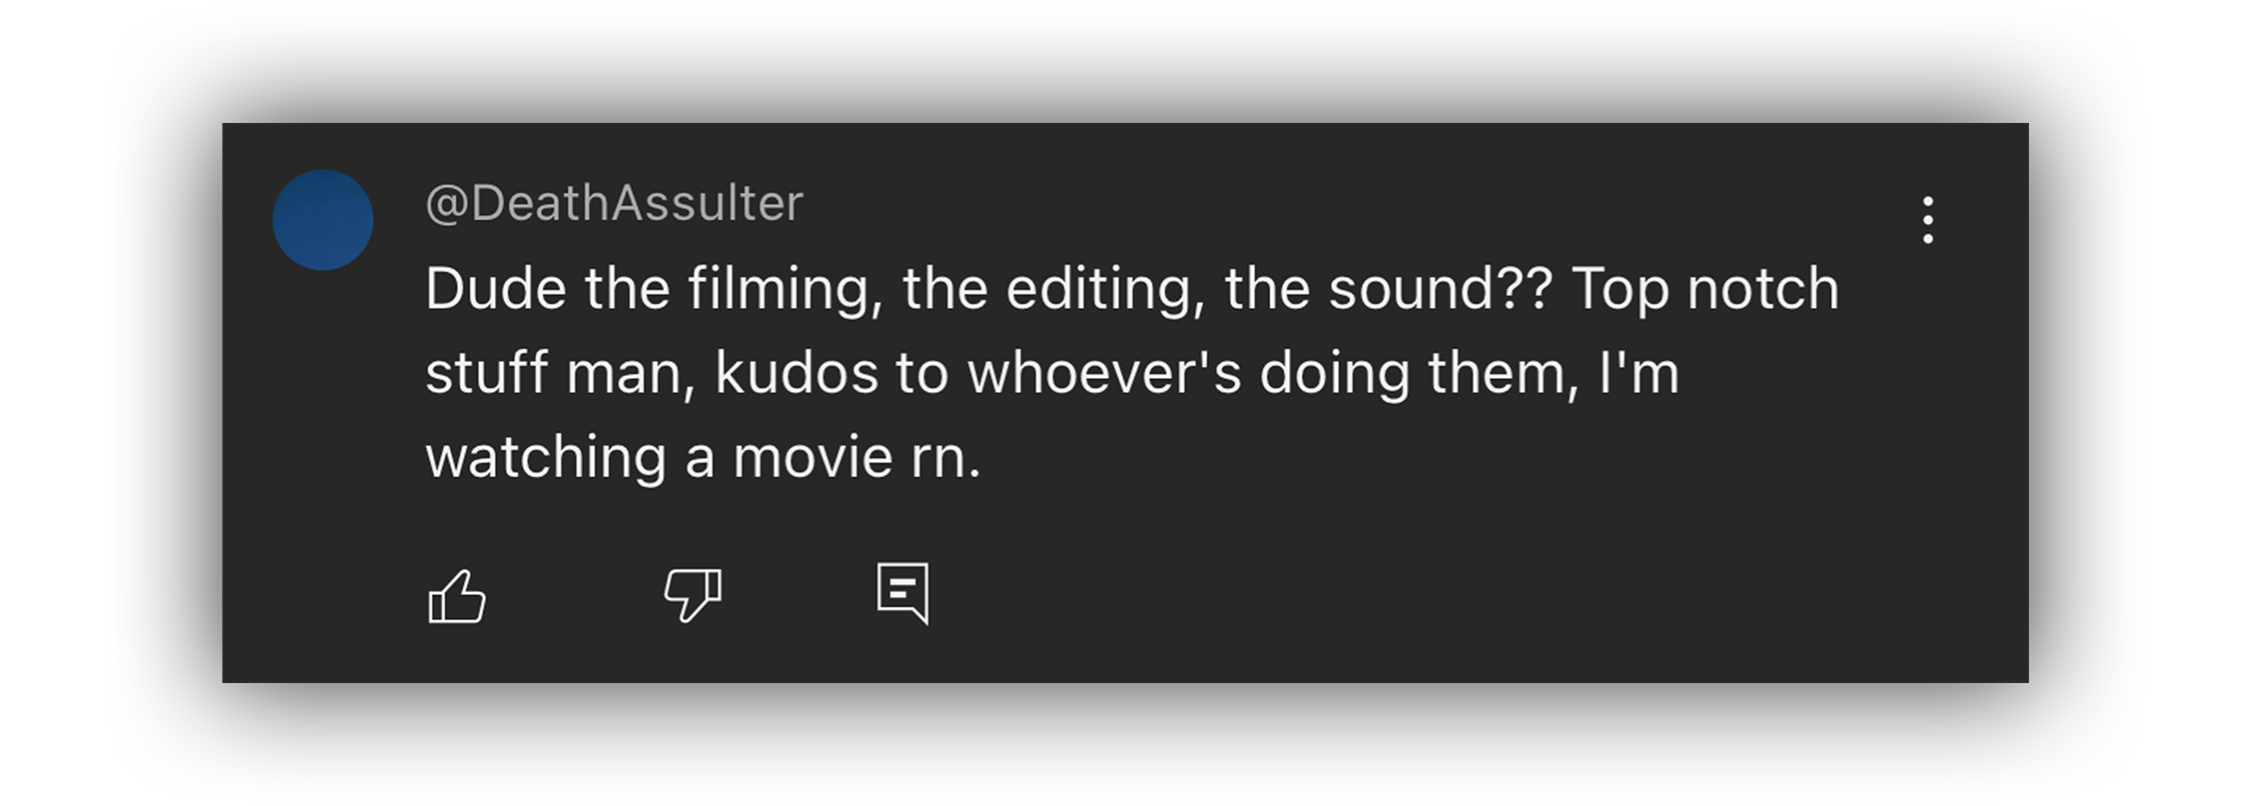Open the @DeathAssulter channel link
Viewport: 2250px width, 806px height.
pos(614,204)
